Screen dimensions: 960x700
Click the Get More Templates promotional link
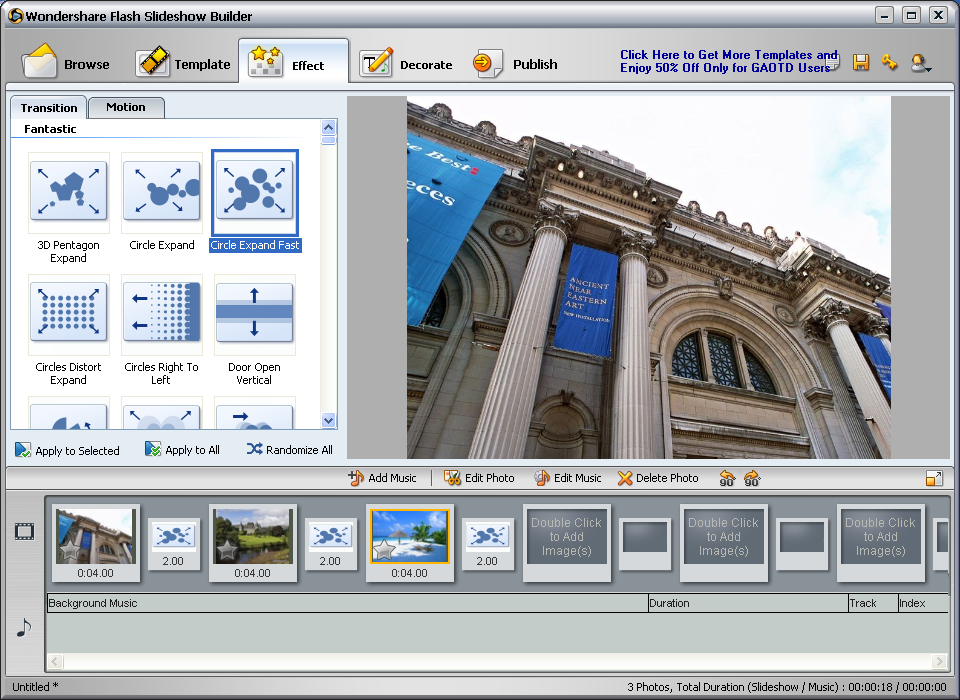[x=726, y=61]
